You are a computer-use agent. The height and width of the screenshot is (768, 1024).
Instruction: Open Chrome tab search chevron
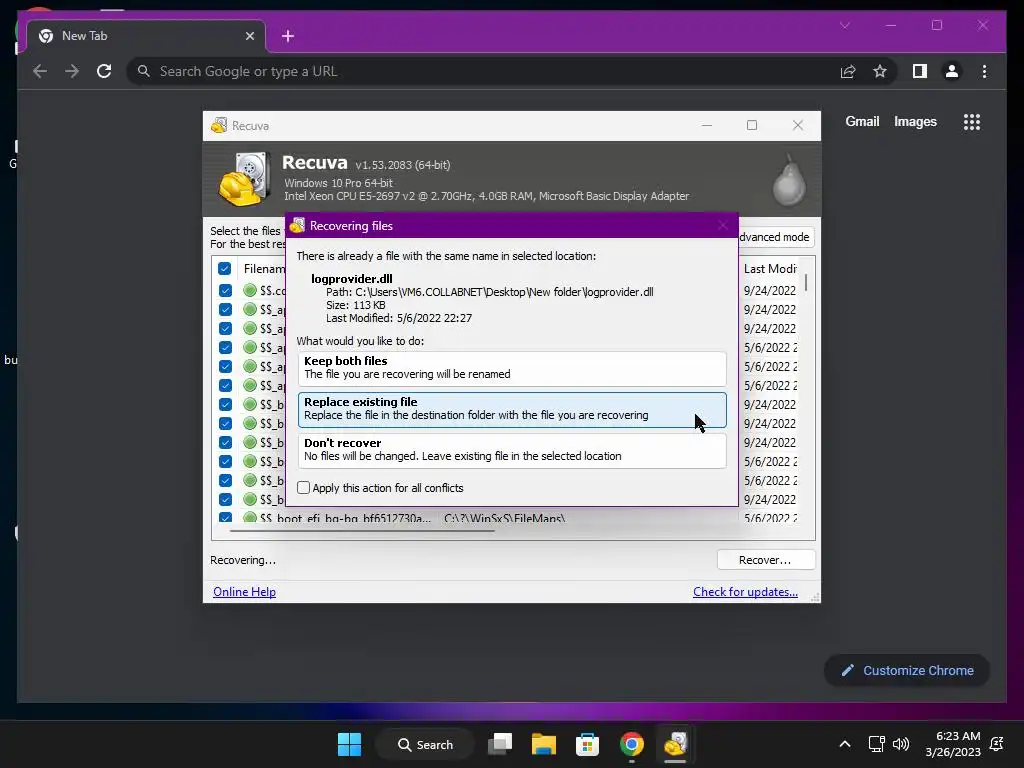click(844, 25)
